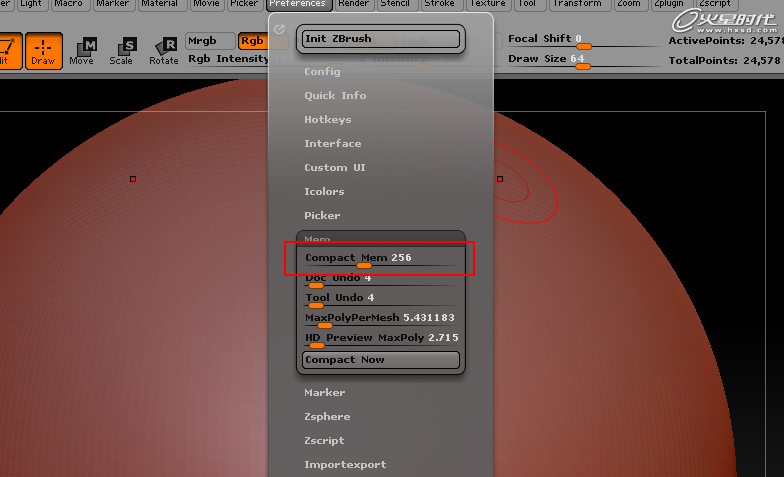Open the Material menu
784x477 pixels.
160,4
